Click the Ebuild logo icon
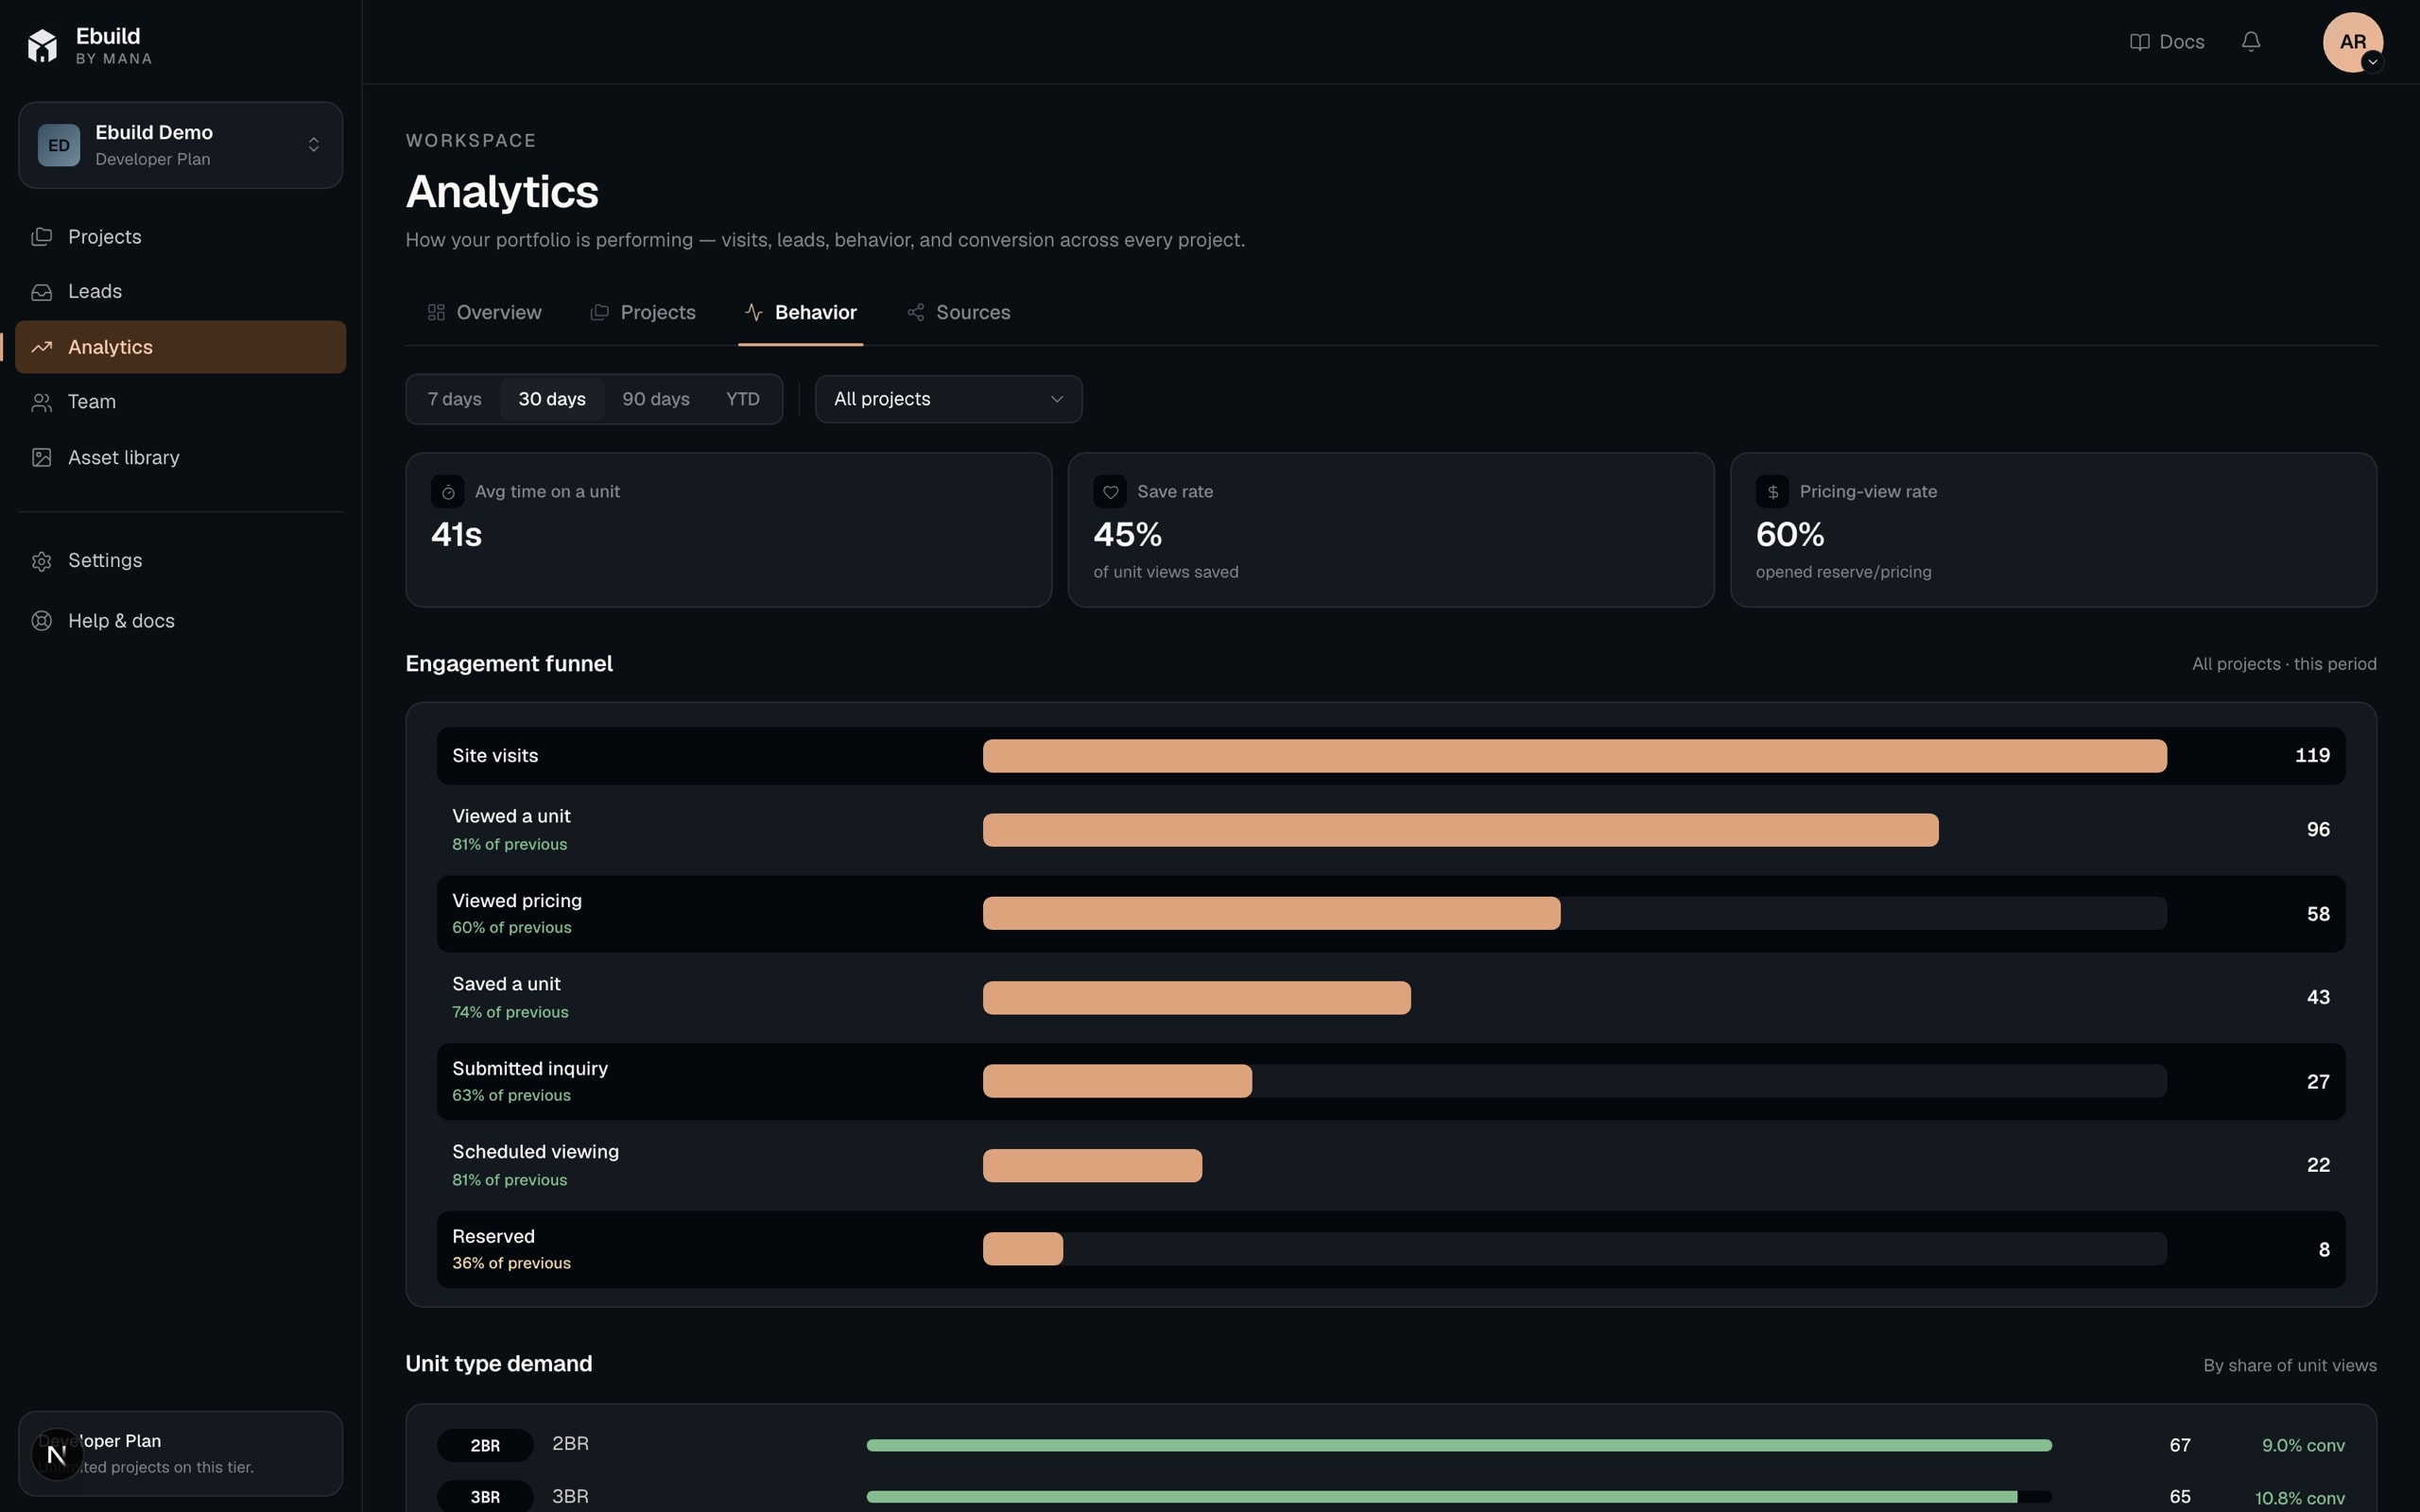Image resolution: width=2420 pixels, height=1512 pixels. point(42,45)
